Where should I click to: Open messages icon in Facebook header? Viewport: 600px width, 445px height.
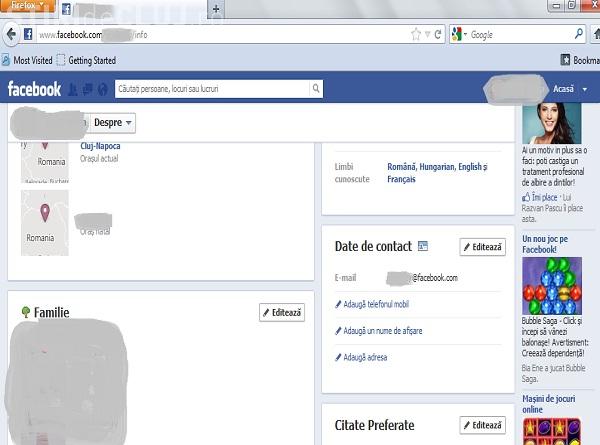[x=88, y=89]
